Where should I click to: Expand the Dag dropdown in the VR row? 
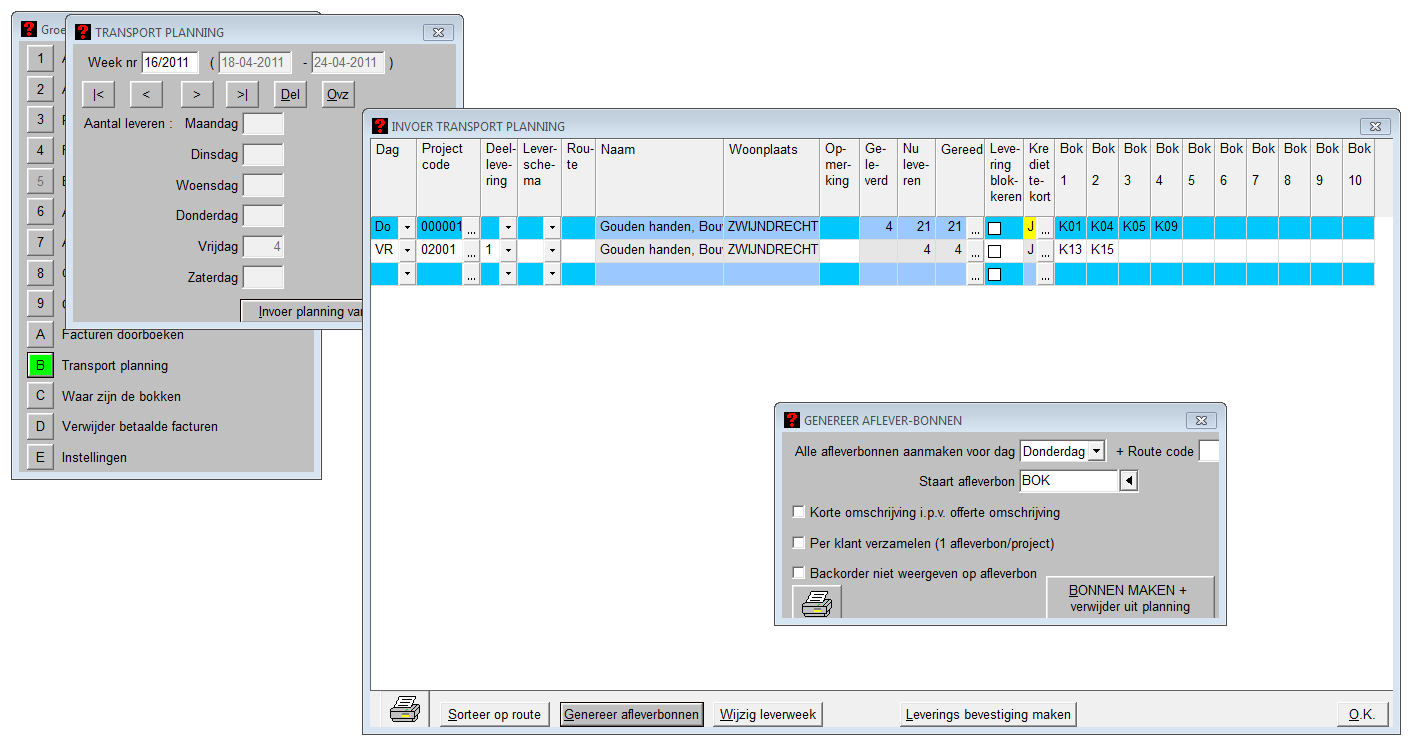pos(407,250)
